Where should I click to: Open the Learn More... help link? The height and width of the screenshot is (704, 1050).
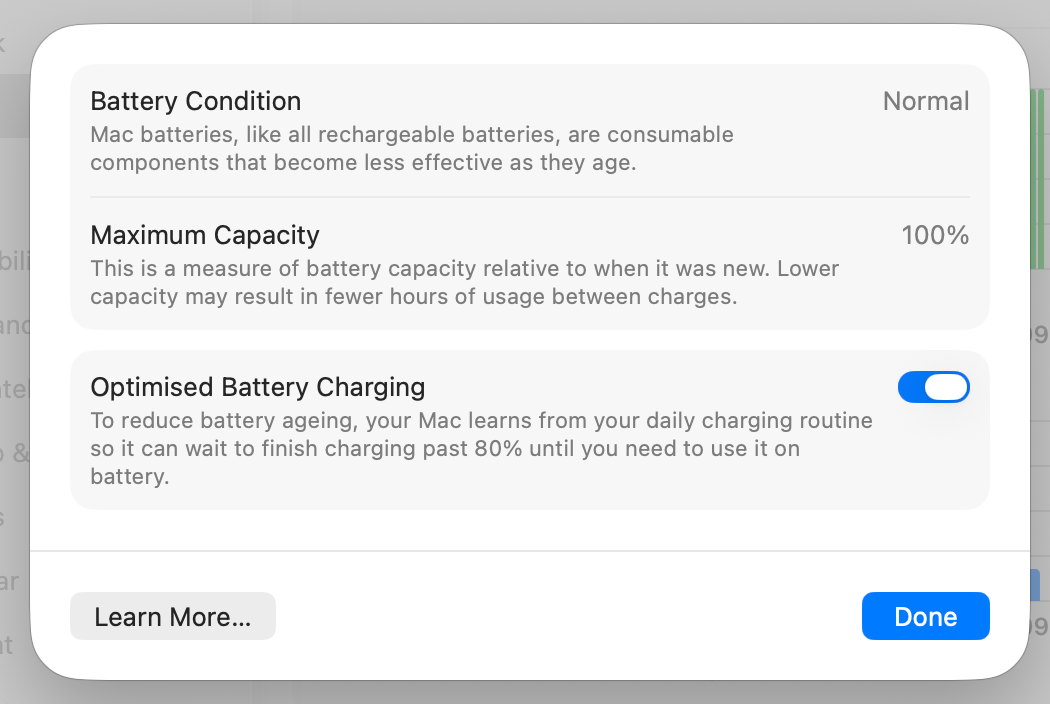172,616
